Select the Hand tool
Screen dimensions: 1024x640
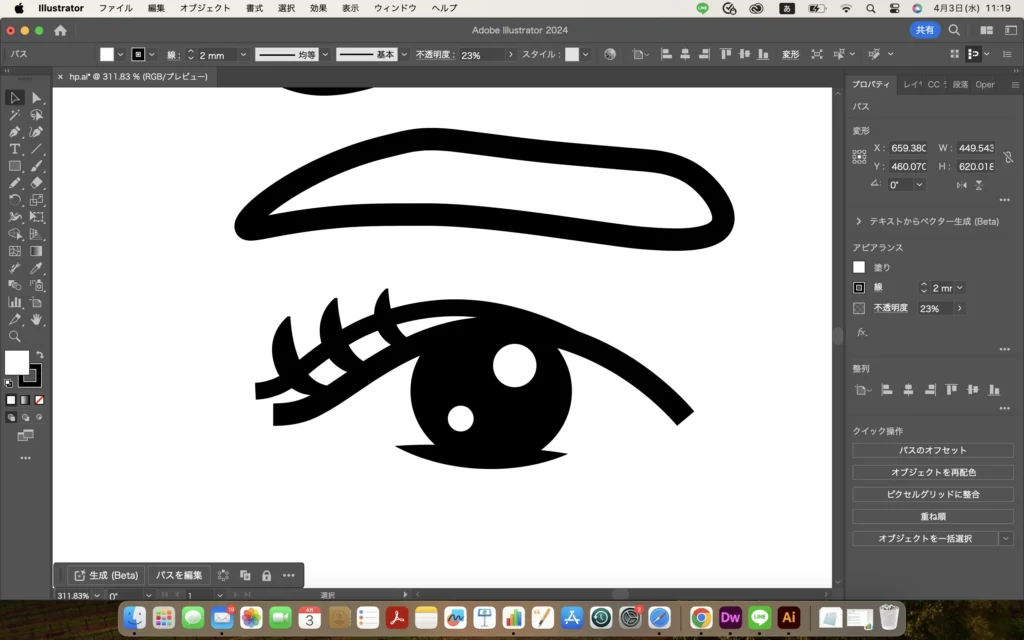click(x=36, y=319)
